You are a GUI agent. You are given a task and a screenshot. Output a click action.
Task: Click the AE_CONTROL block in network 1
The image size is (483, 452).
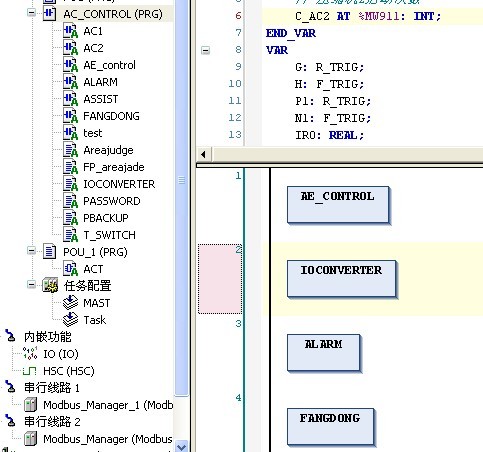click(x=338, y=204)
